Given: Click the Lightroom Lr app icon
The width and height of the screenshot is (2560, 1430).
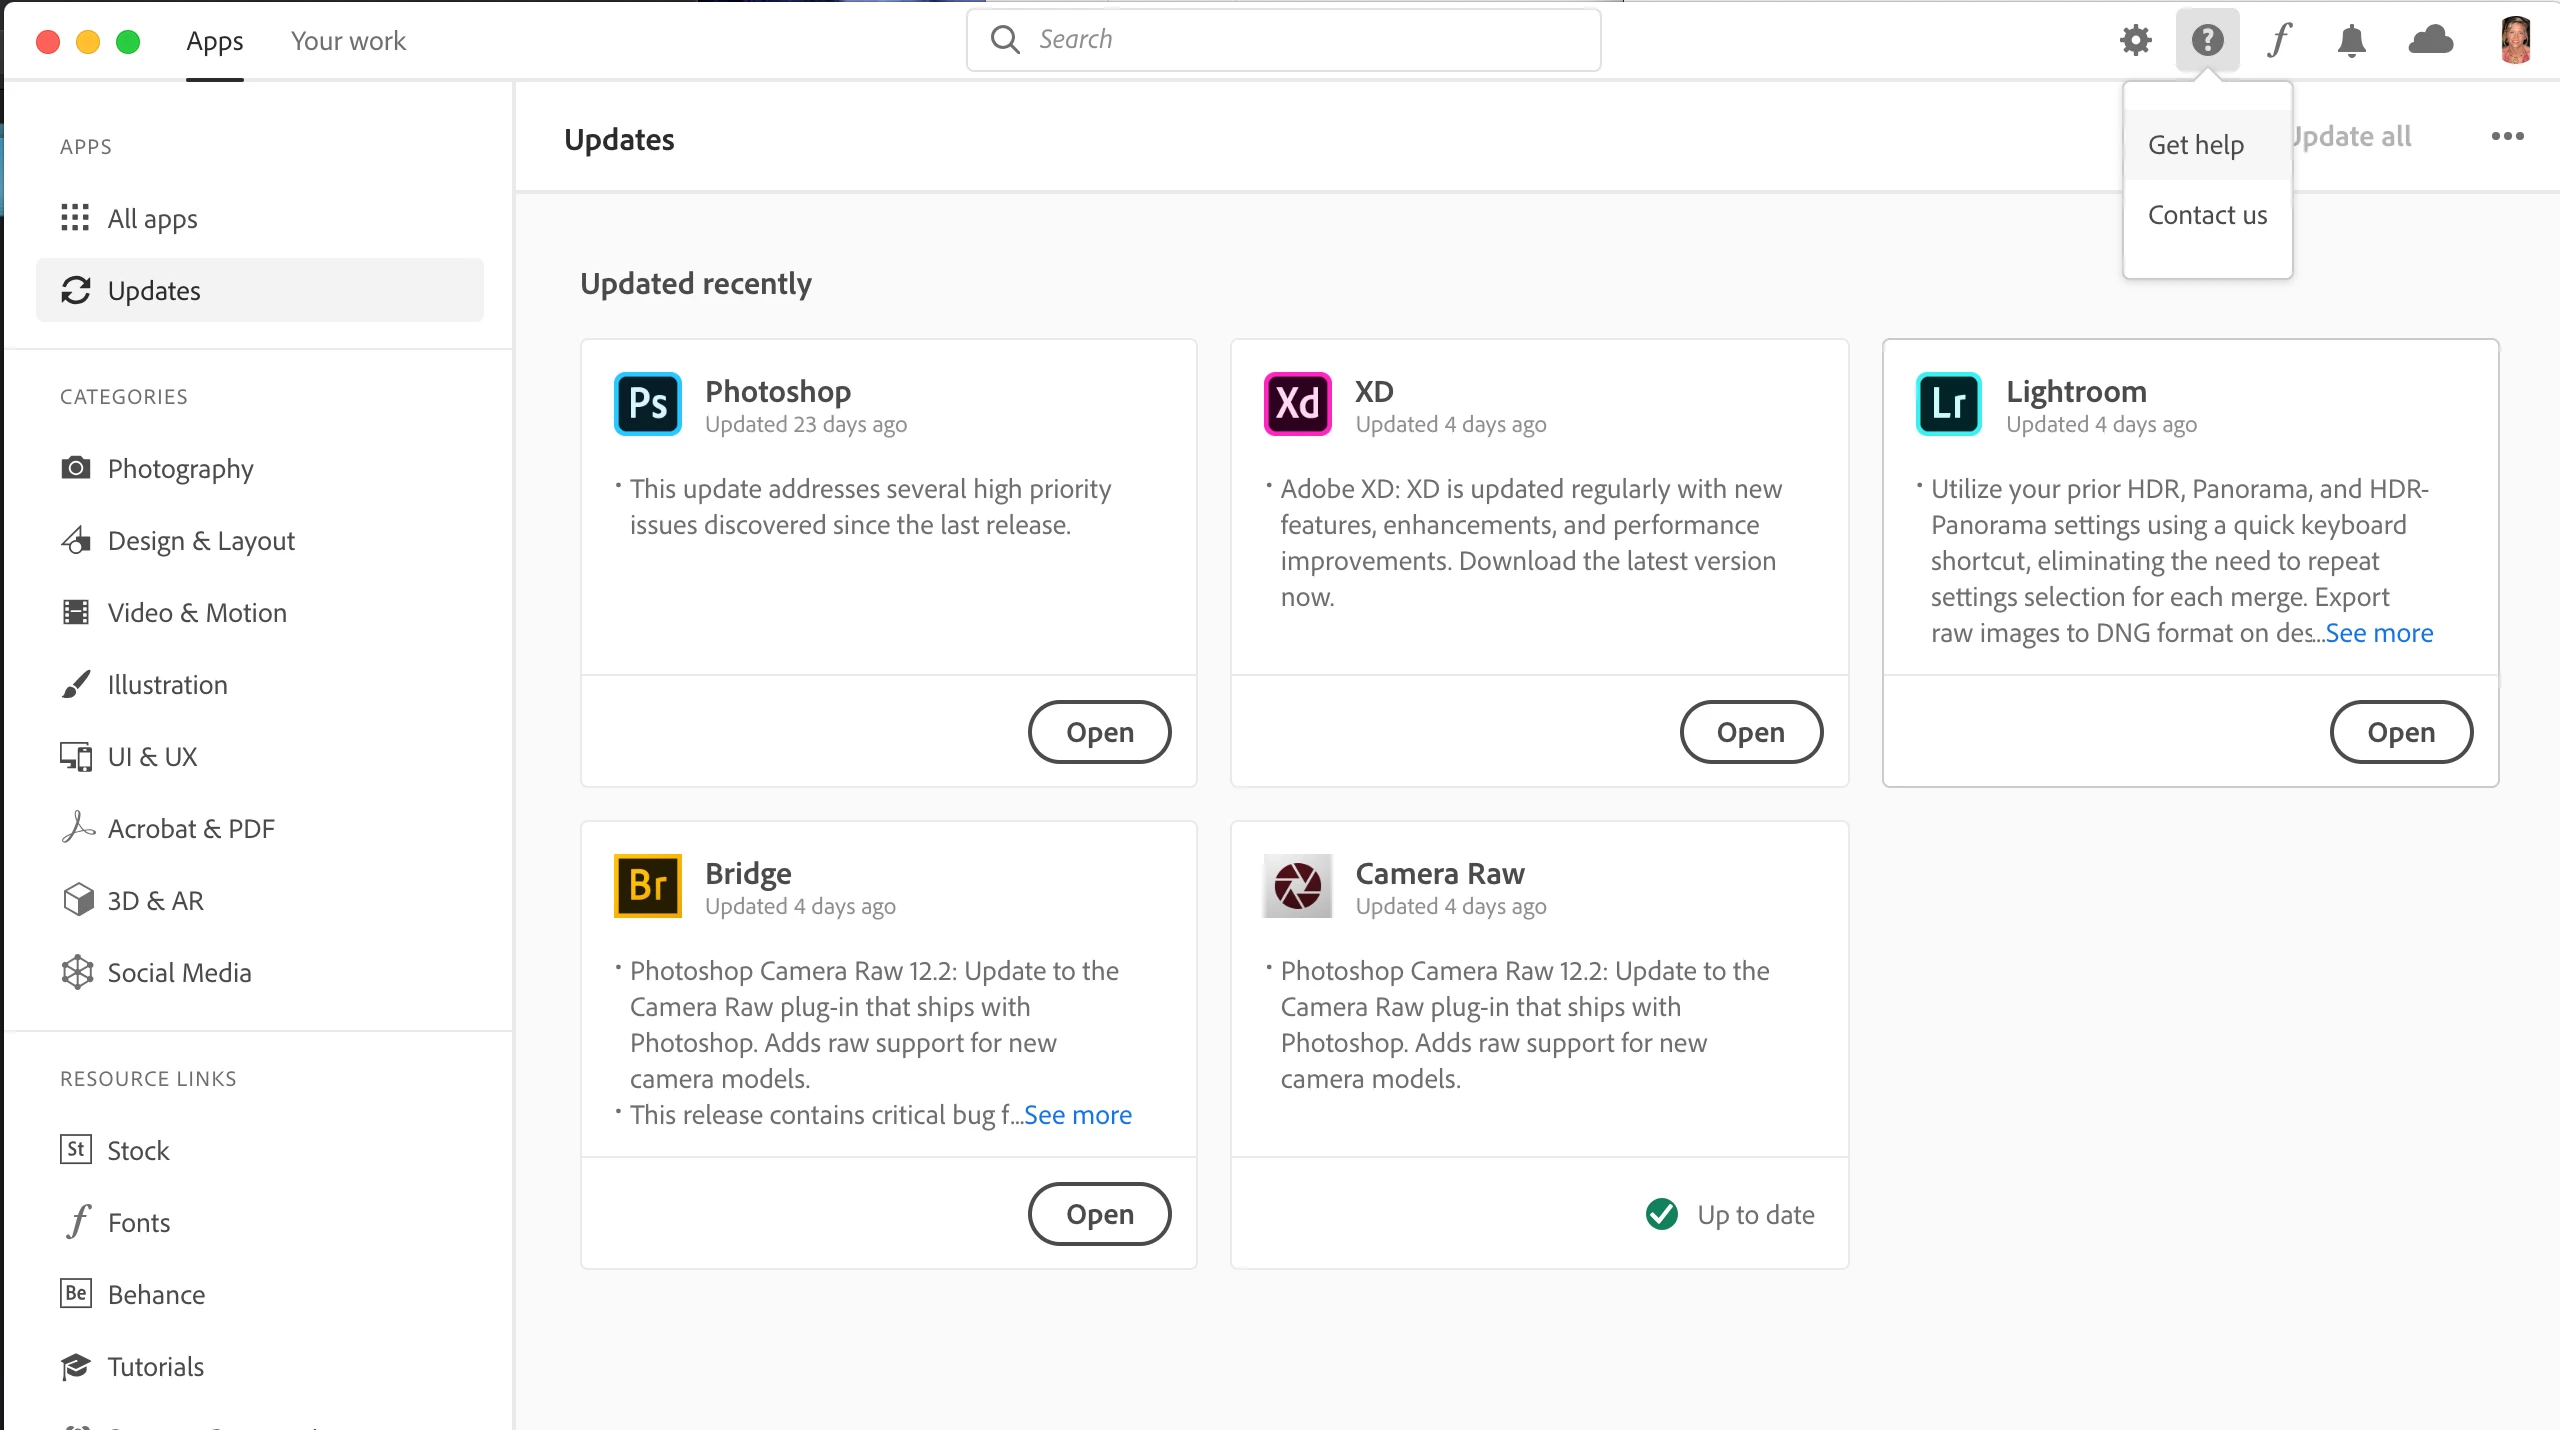Looking at the screenshot, I should click(x=1948, y=404).
